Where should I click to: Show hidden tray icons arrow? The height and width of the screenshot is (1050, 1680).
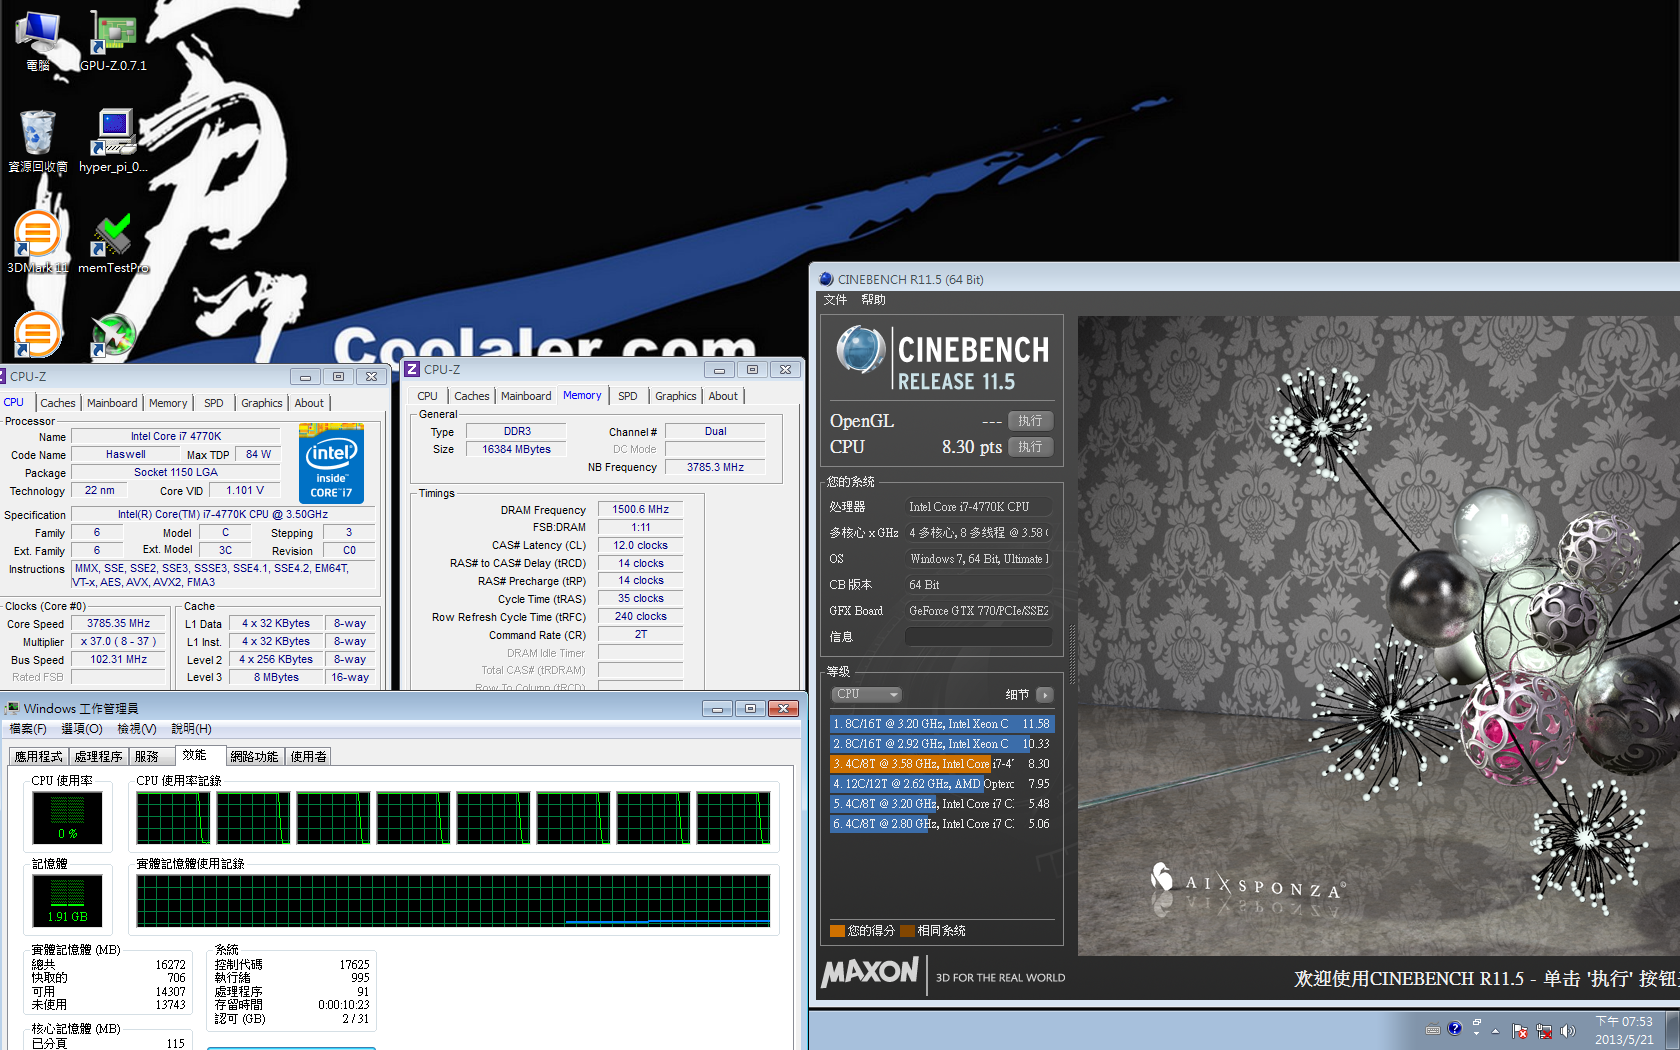(x=1496, y=1030)
